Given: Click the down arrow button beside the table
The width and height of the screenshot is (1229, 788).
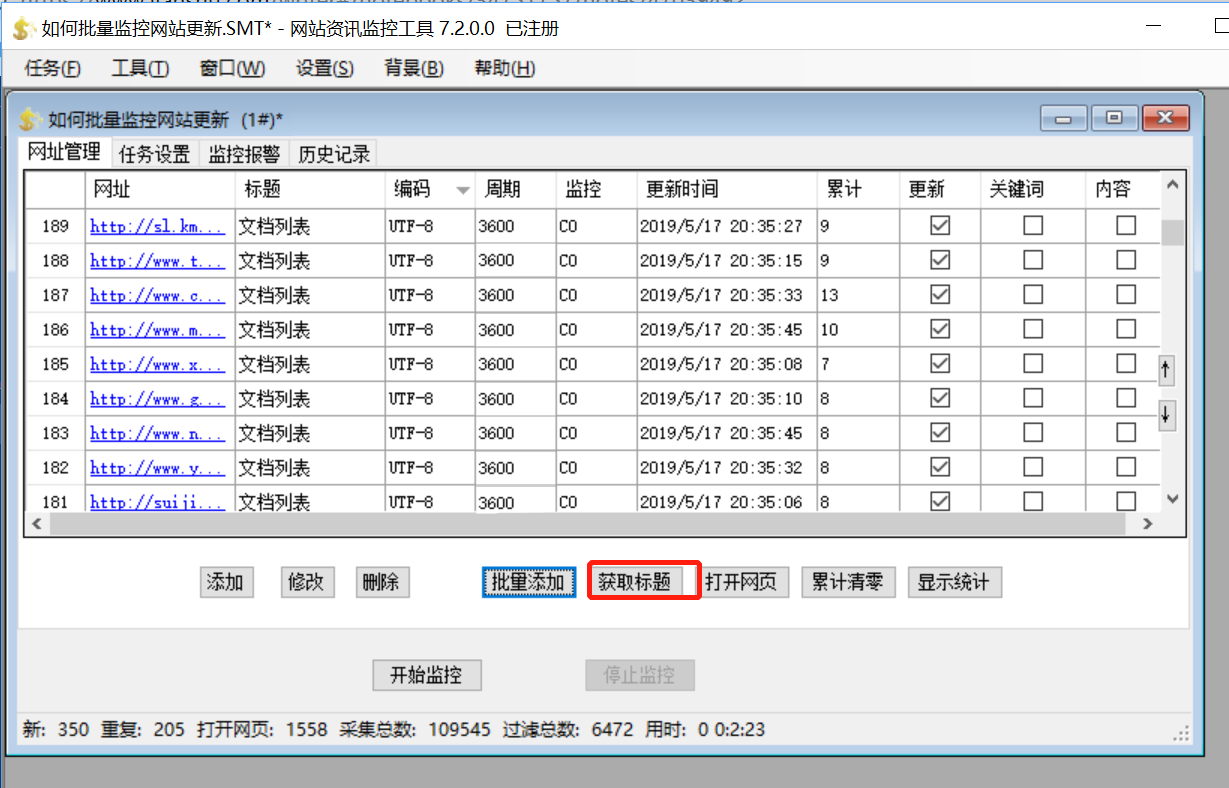Looking at the screenshot, I should (x=1166, y=413).
